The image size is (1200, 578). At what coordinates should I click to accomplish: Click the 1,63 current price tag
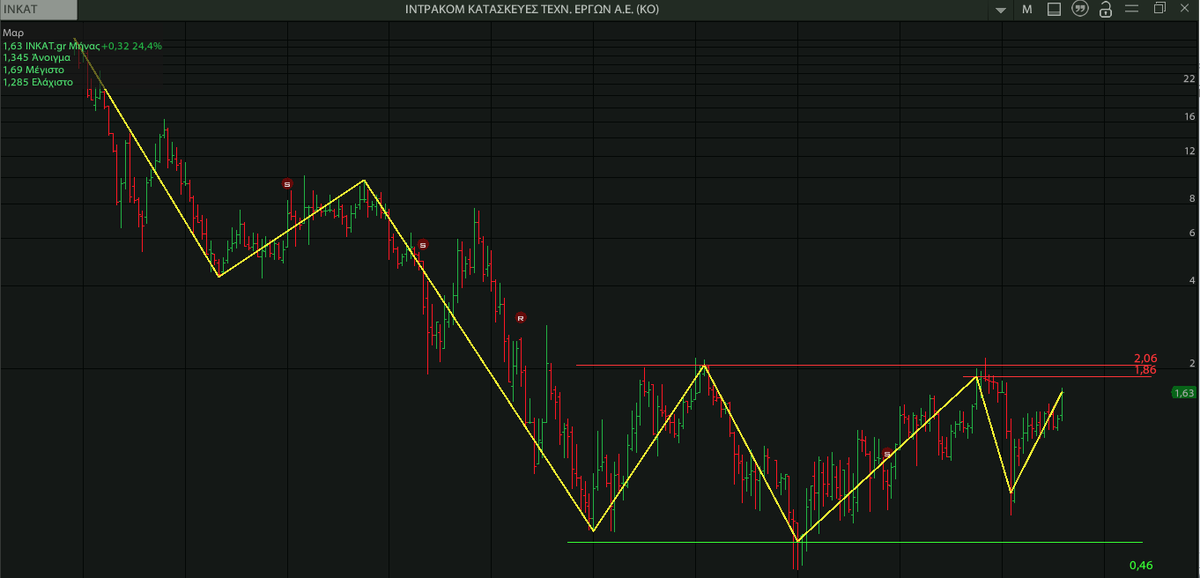coord(1184,393)
